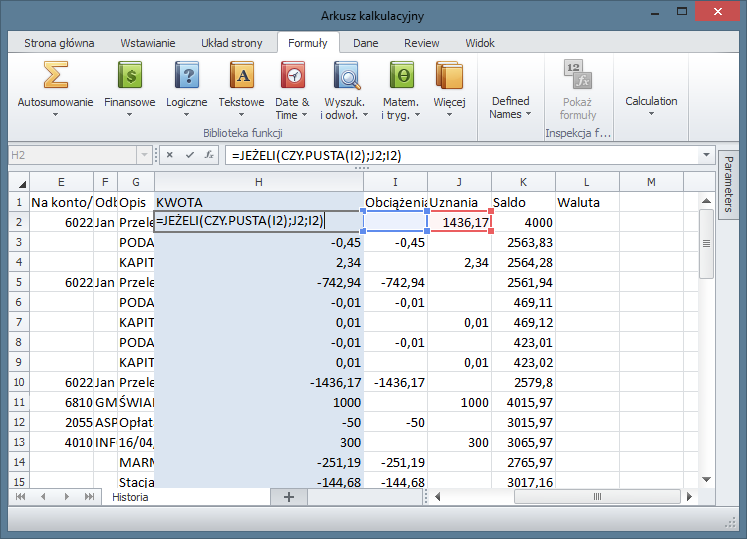This screenshot has height=539, width=747.
Task: Open the Date & Time functions icon
Action: click(x=292, y=76)
